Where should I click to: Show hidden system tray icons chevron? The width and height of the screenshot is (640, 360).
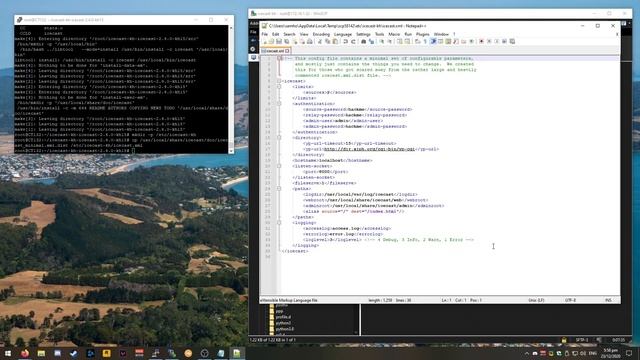pos(527,353)
